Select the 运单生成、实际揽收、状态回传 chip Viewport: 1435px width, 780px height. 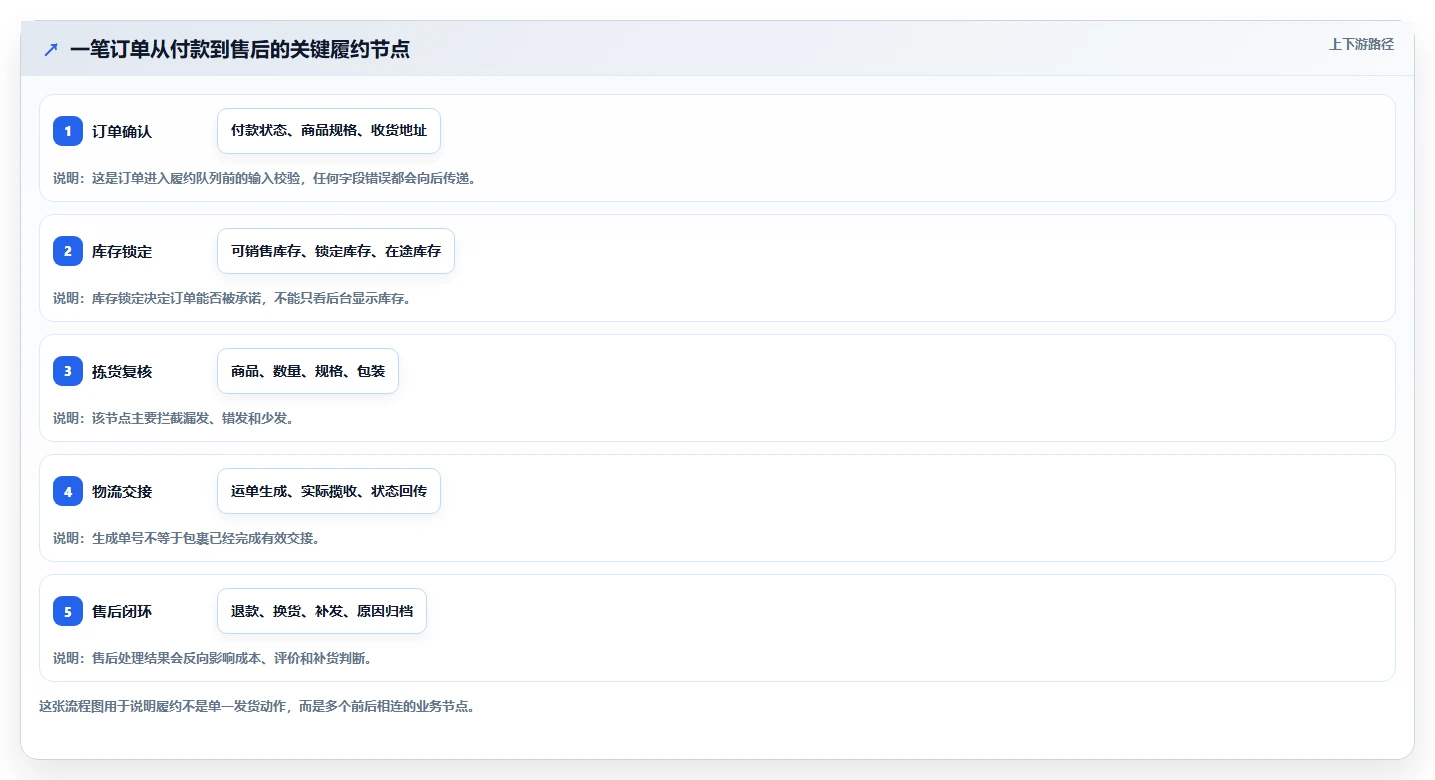[x=329, y=491]
